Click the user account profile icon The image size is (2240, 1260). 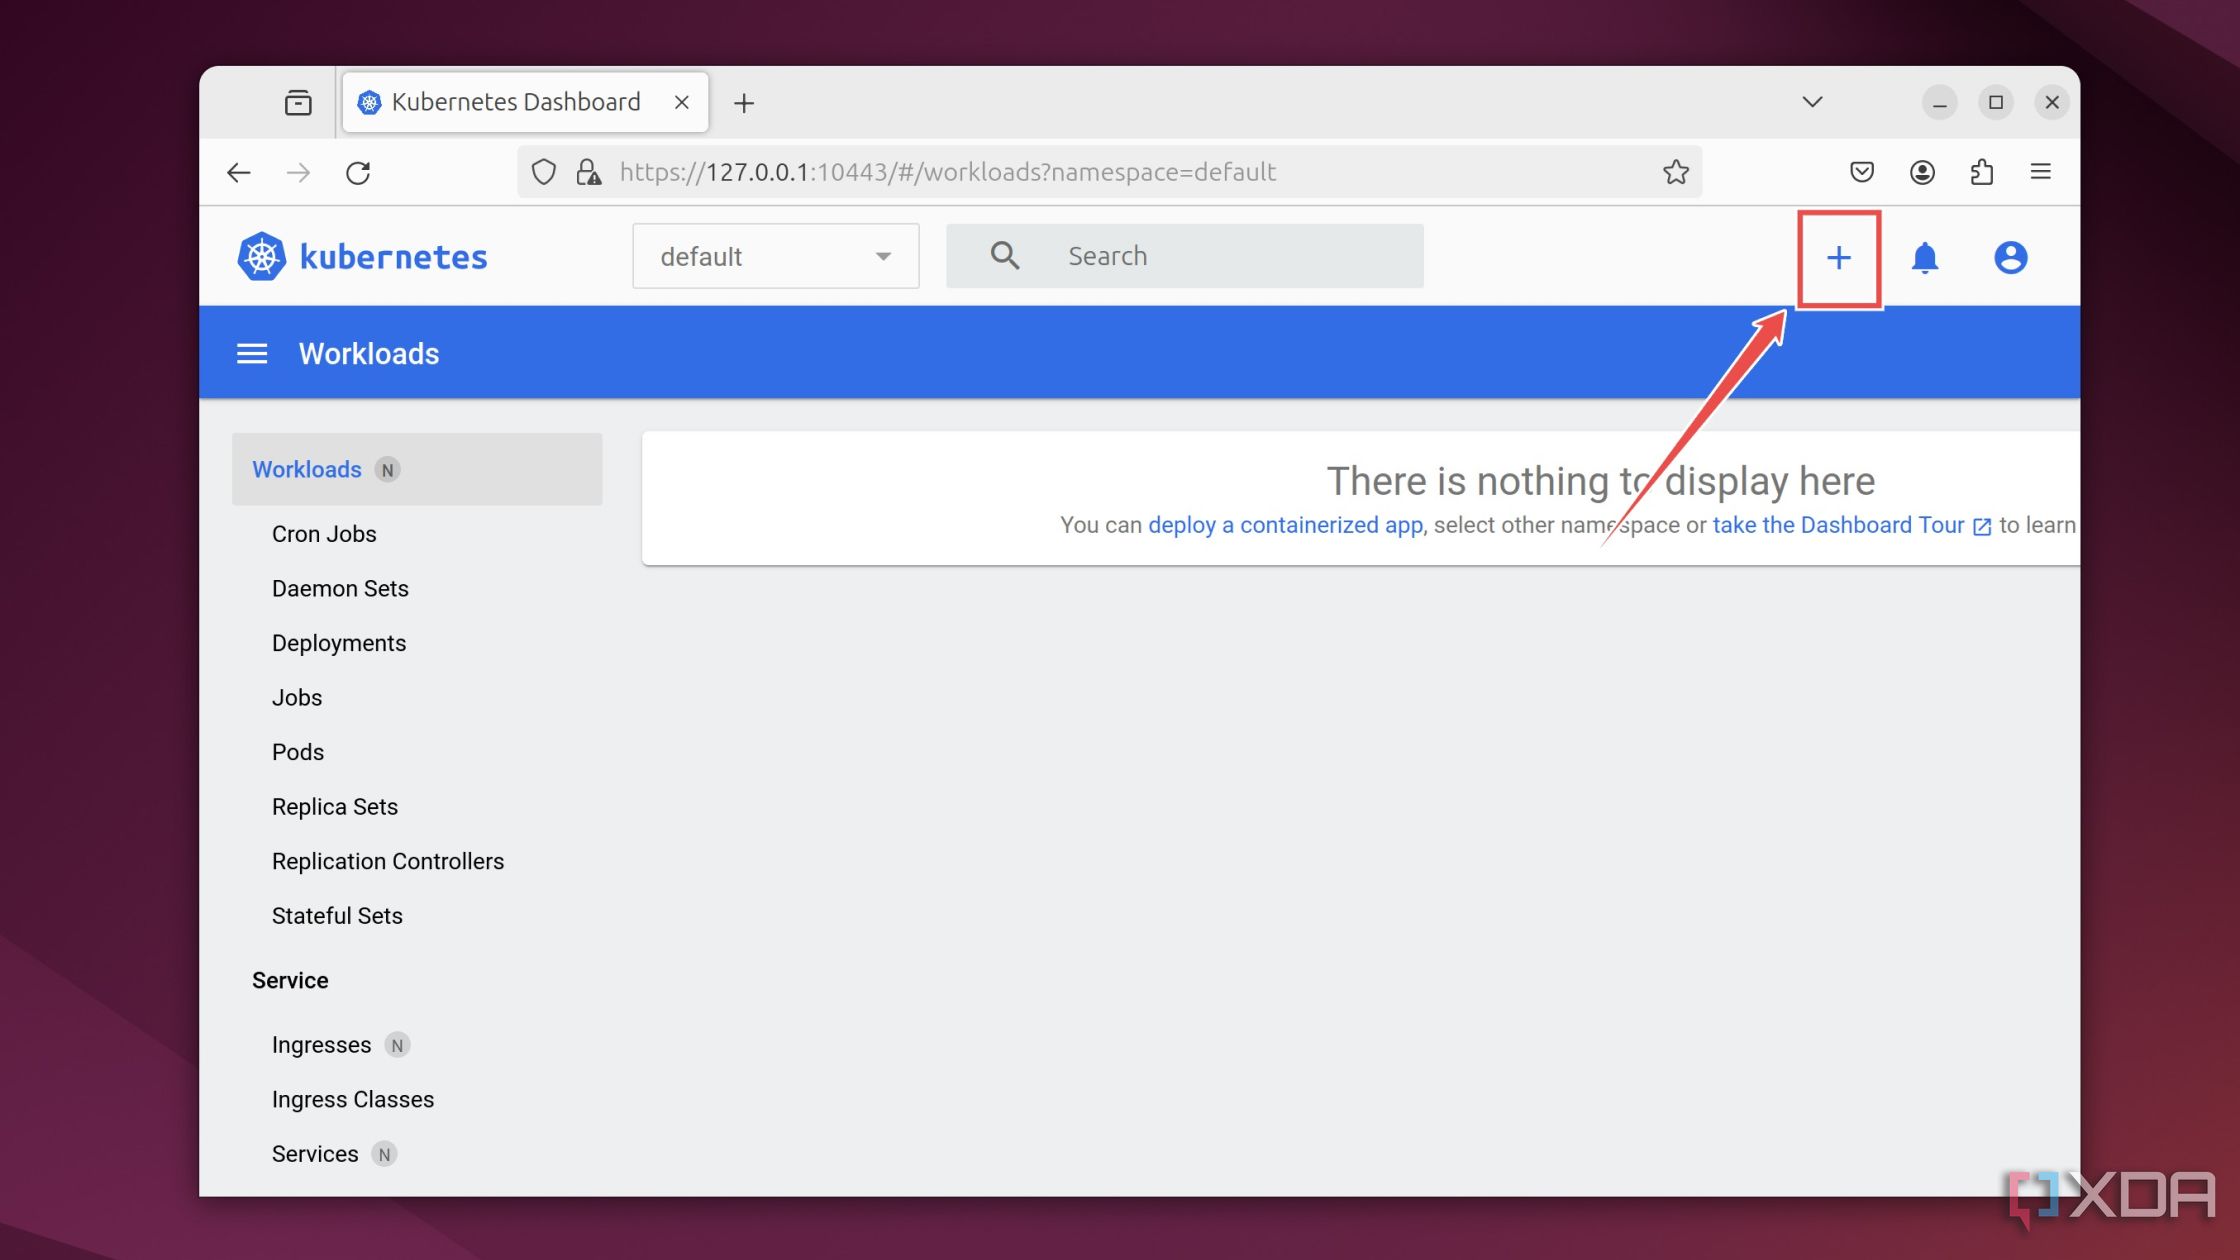(2011, 257)
